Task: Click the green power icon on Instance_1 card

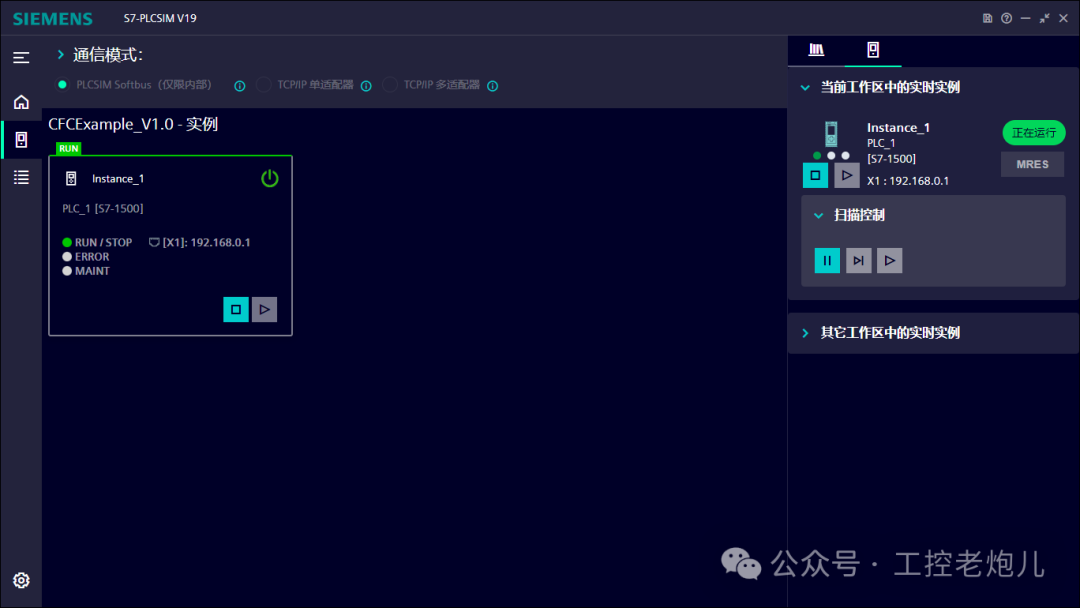Action: coord(270,178)
